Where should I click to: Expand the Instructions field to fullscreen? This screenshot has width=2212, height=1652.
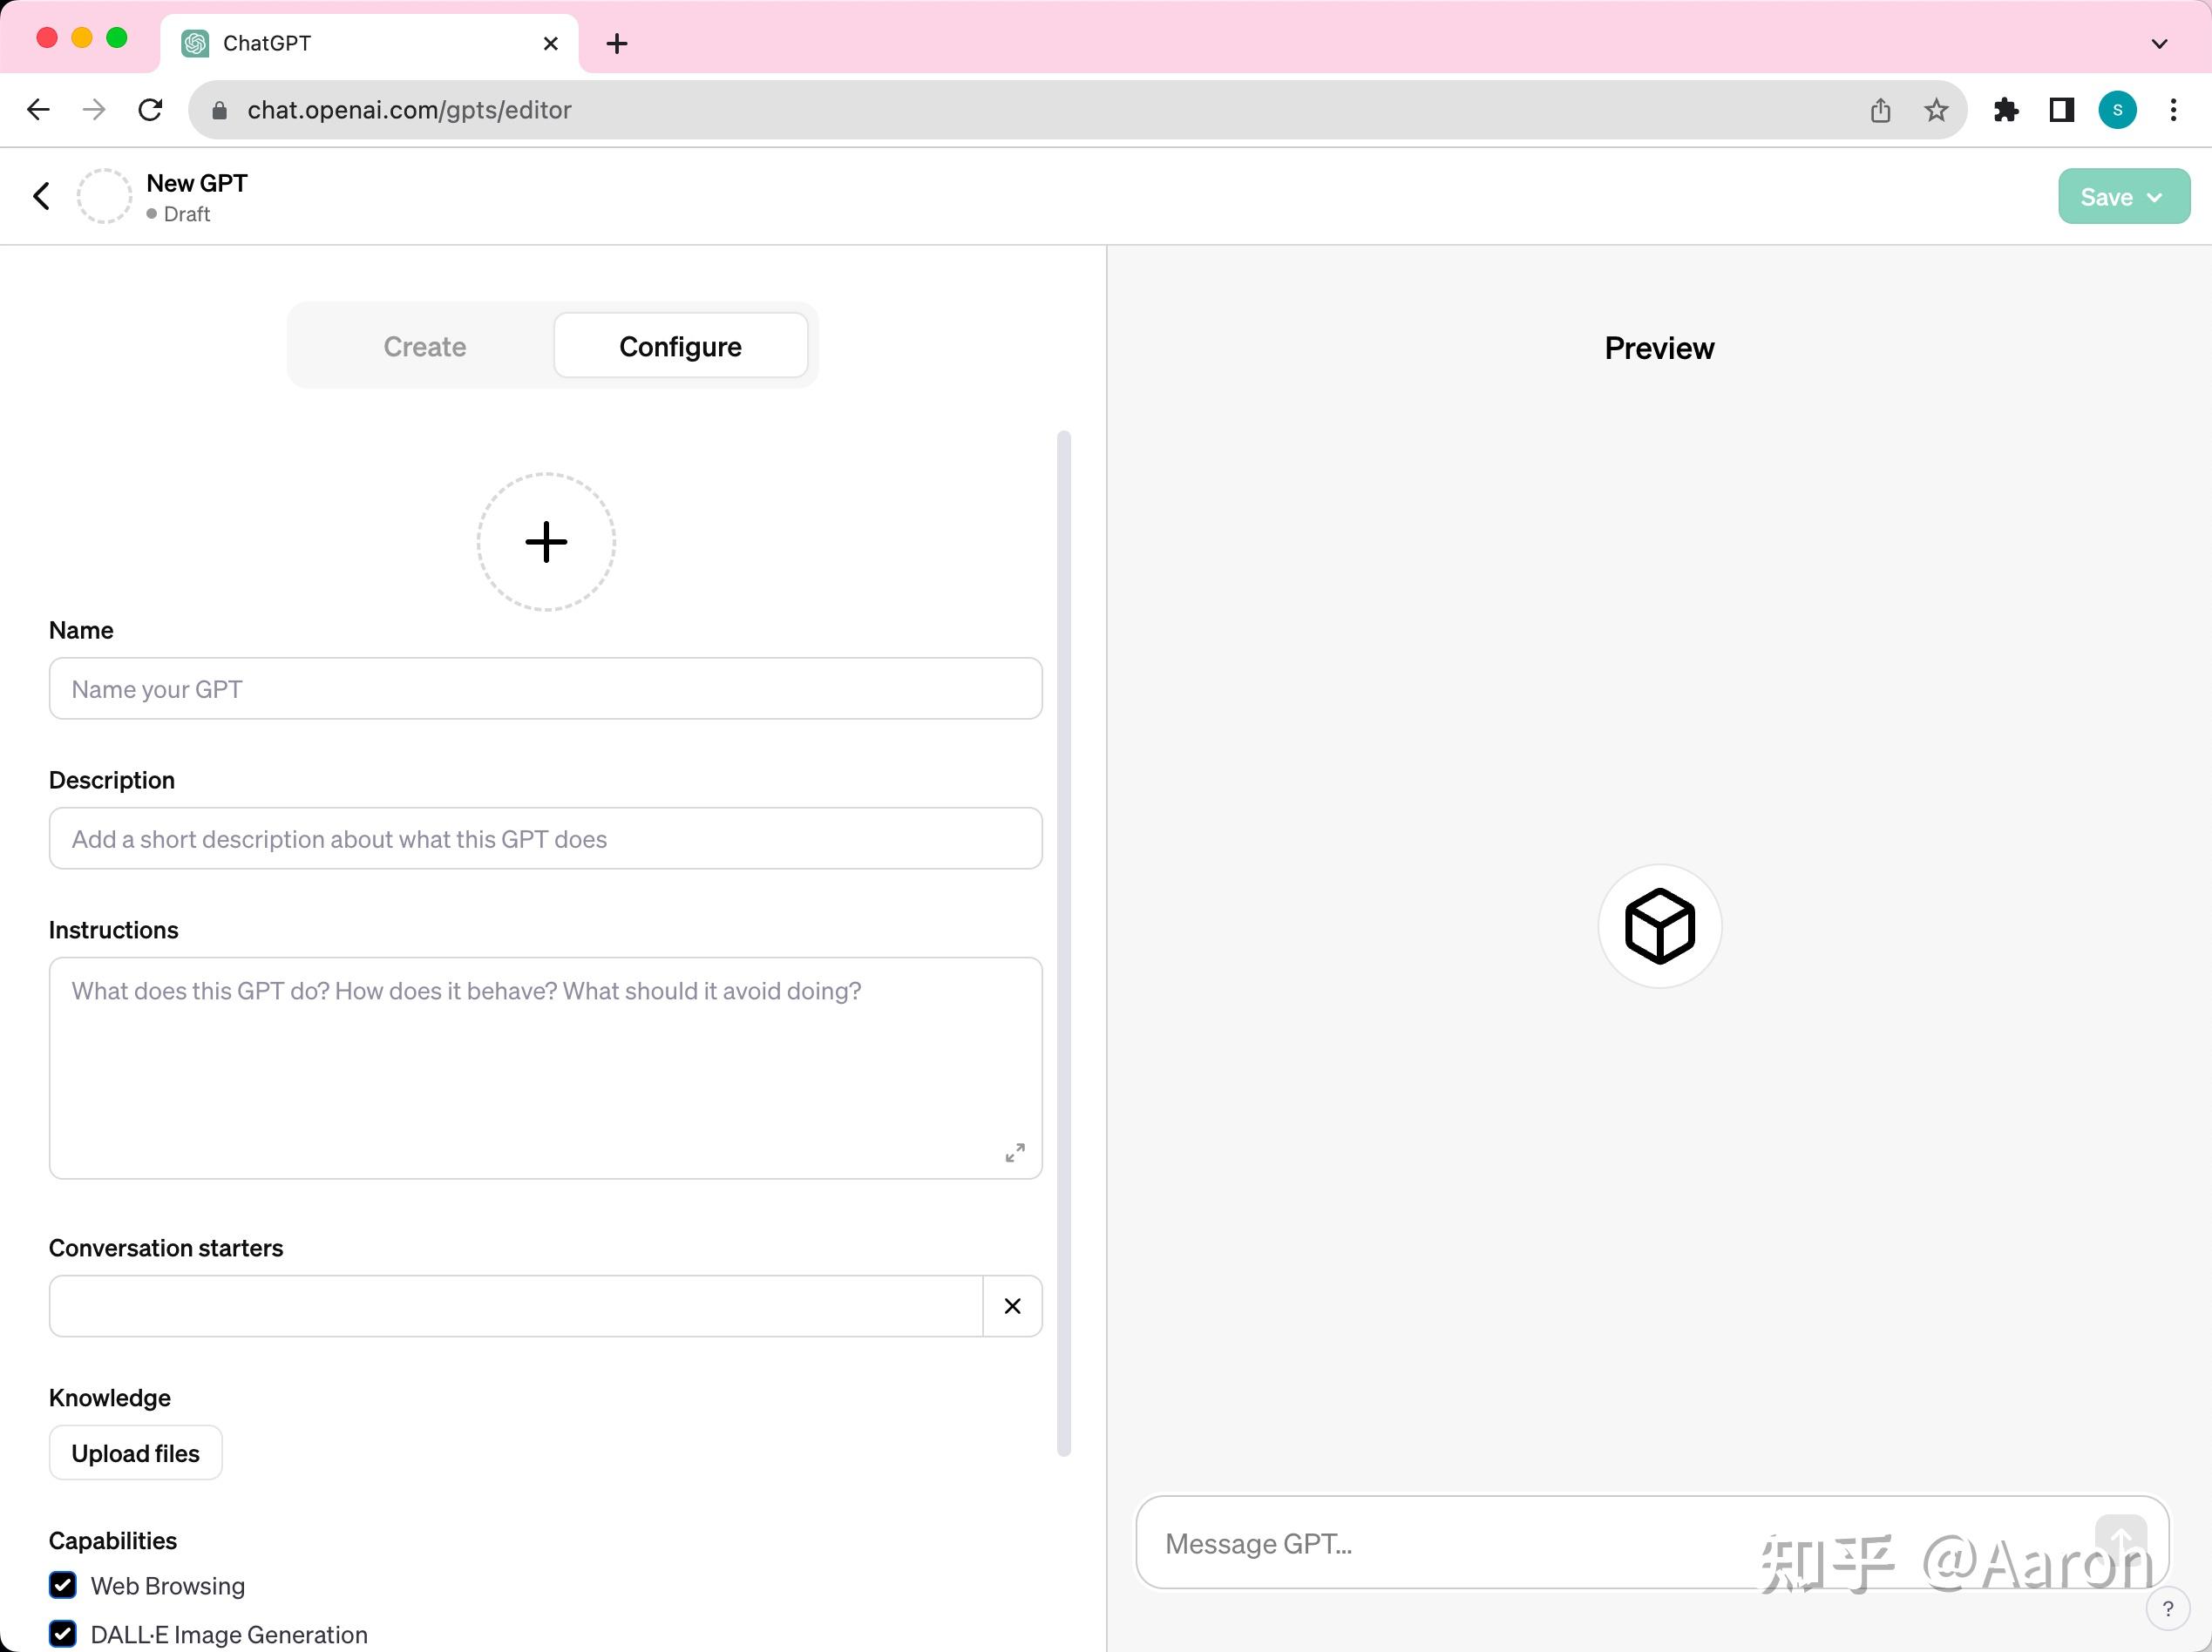coord(1015,1152)
